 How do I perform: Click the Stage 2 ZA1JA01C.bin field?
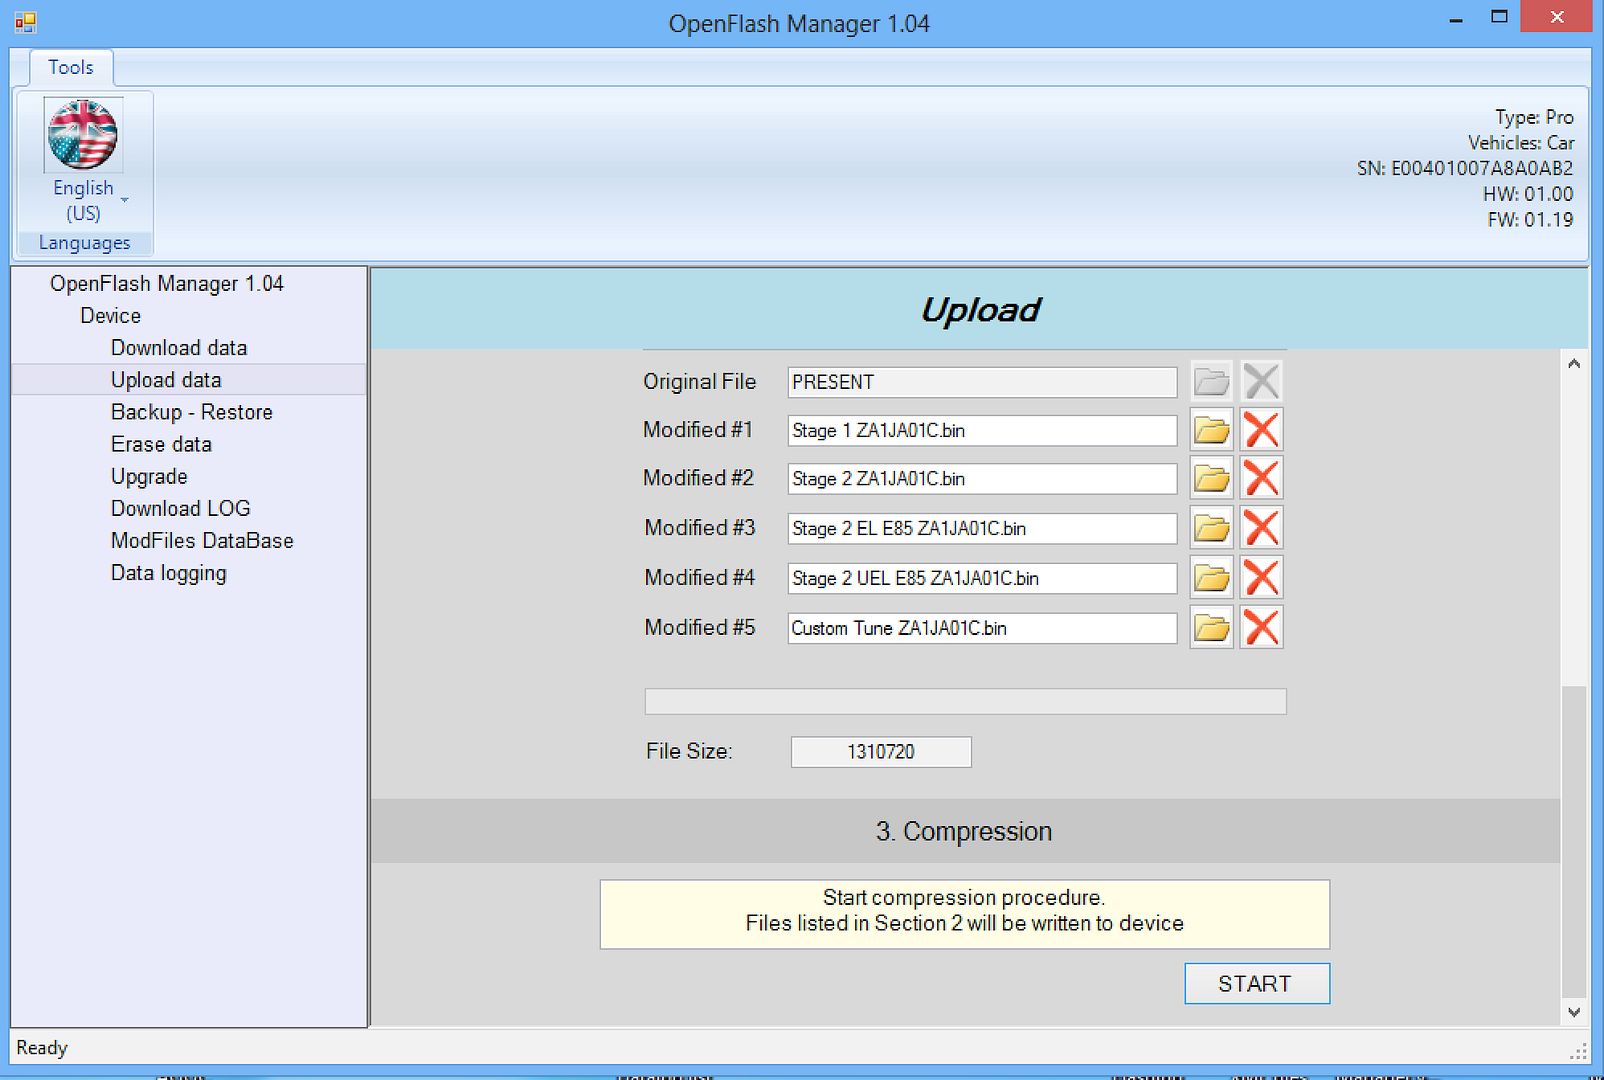click(x=982, y=478)
